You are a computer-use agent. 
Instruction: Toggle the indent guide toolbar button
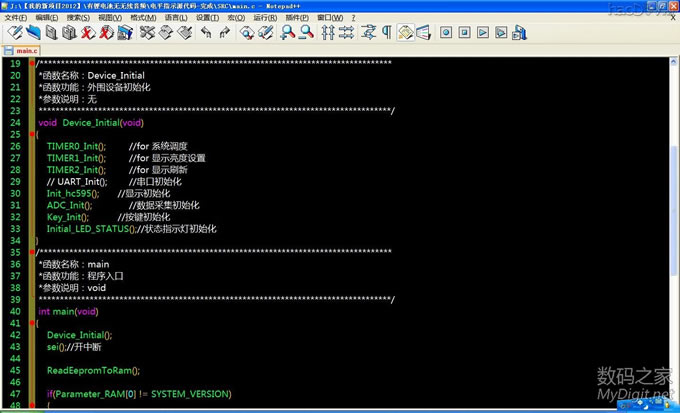pos(405,33)
